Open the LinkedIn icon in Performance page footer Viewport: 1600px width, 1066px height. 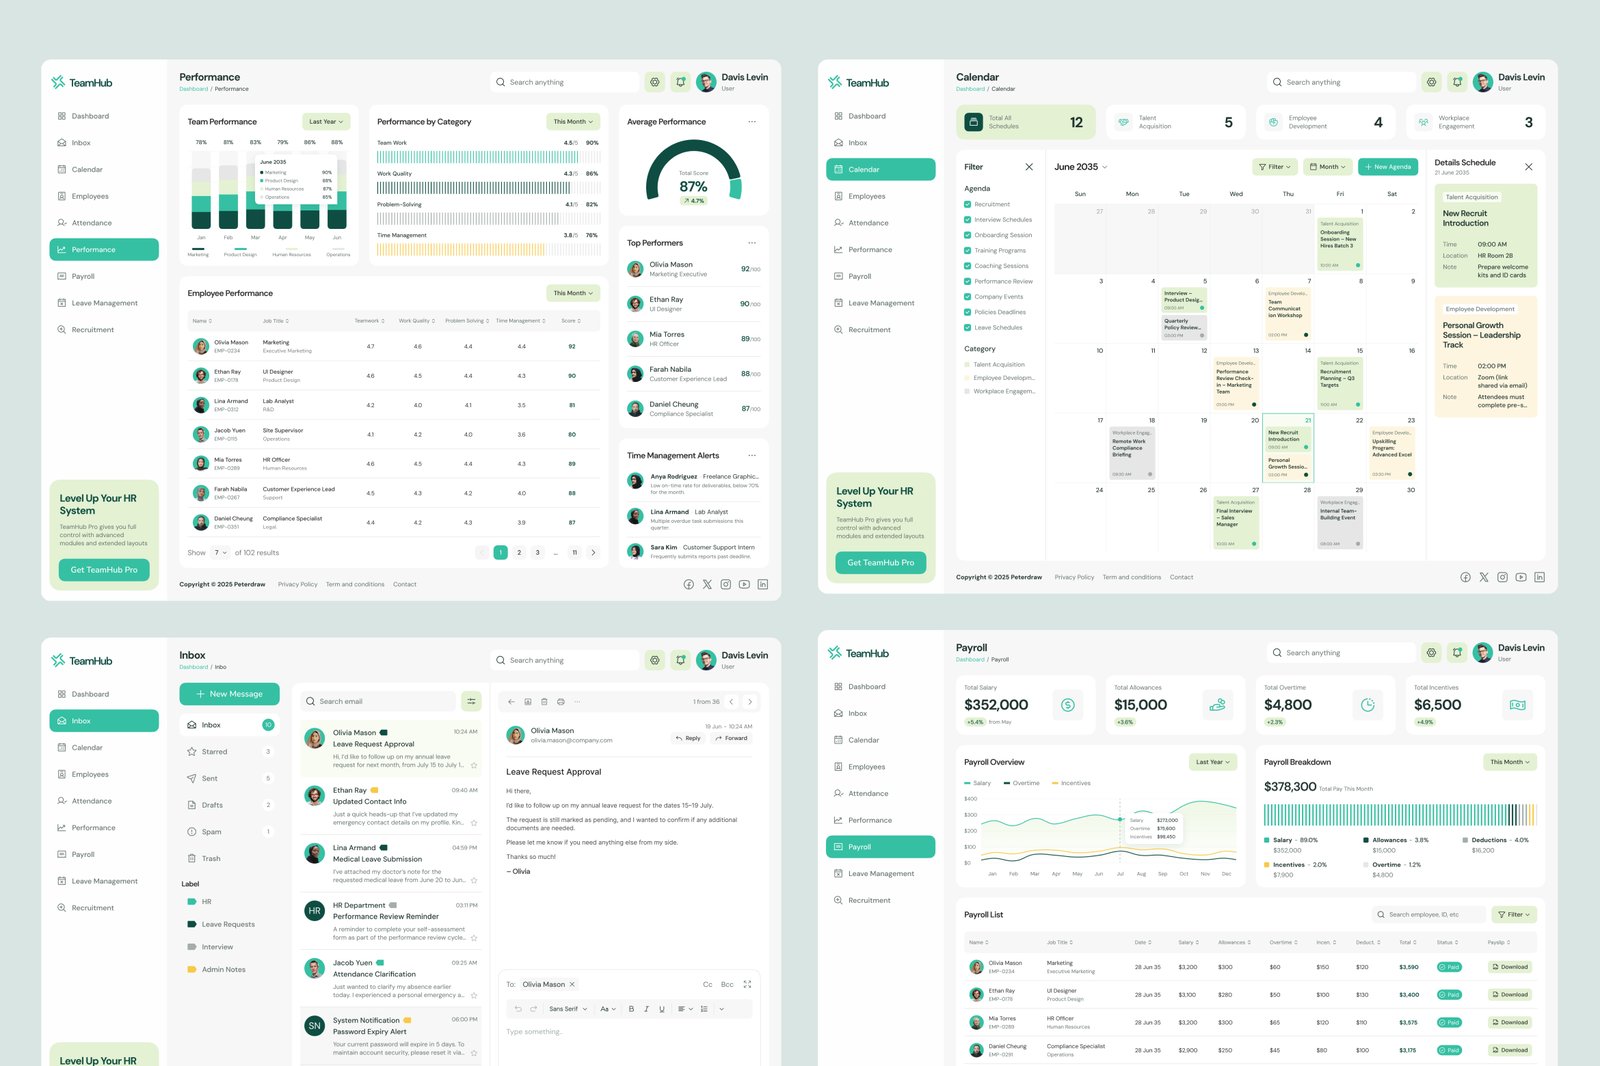[762, 584]
